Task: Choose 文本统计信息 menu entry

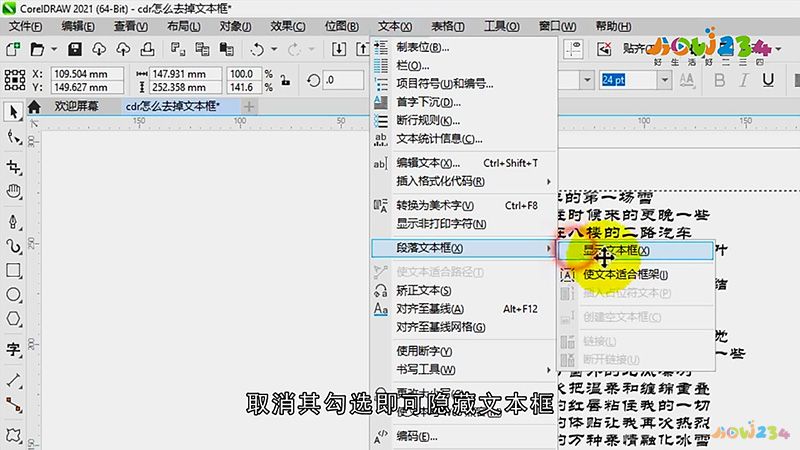Action: click(464, 139)
